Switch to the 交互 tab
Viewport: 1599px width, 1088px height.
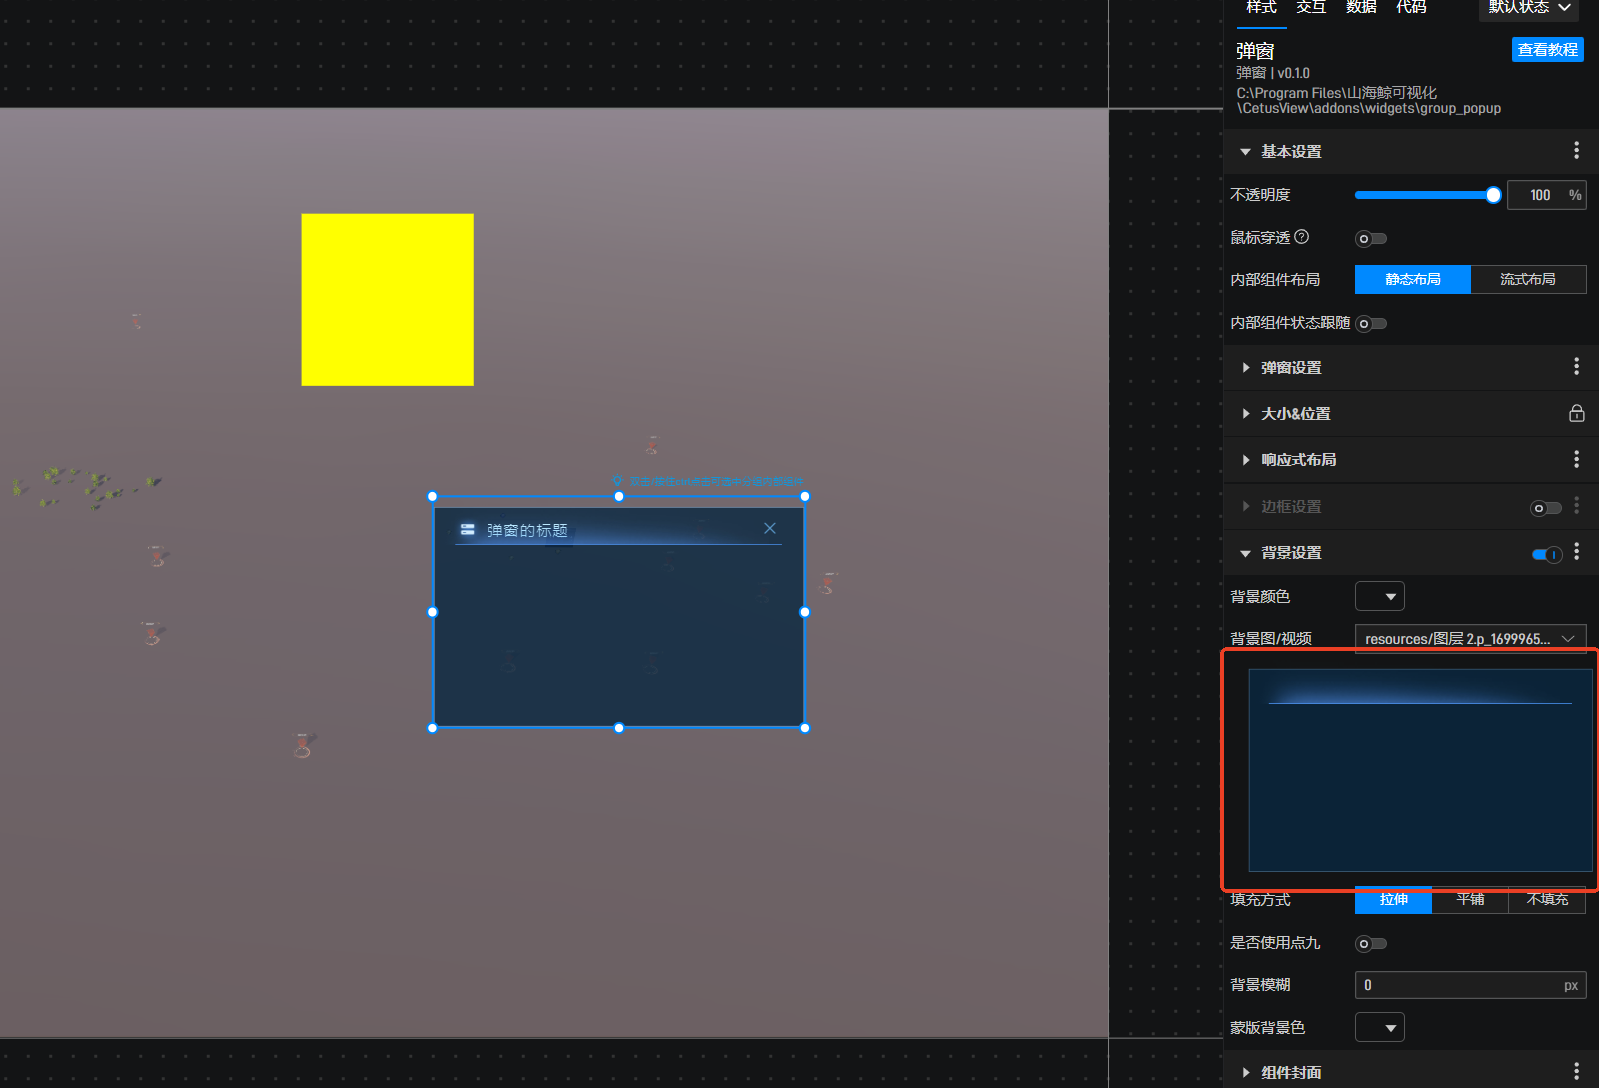pos(1310,8)
